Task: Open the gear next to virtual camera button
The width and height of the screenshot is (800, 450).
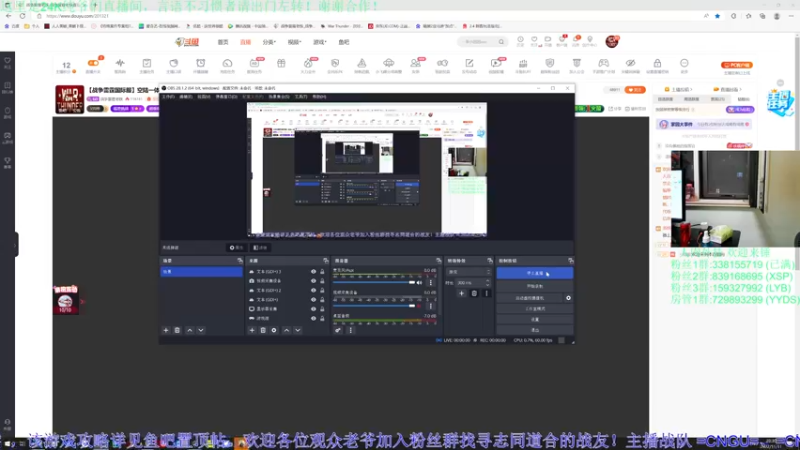Action: 569,298
